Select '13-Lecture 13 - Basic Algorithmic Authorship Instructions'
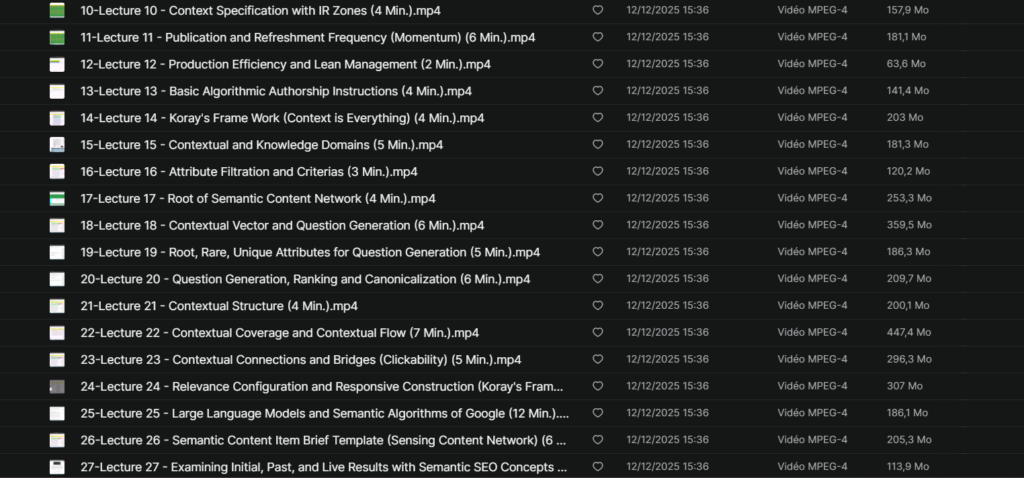Viewport: 1024px width, 478px height. pos(276,91)
